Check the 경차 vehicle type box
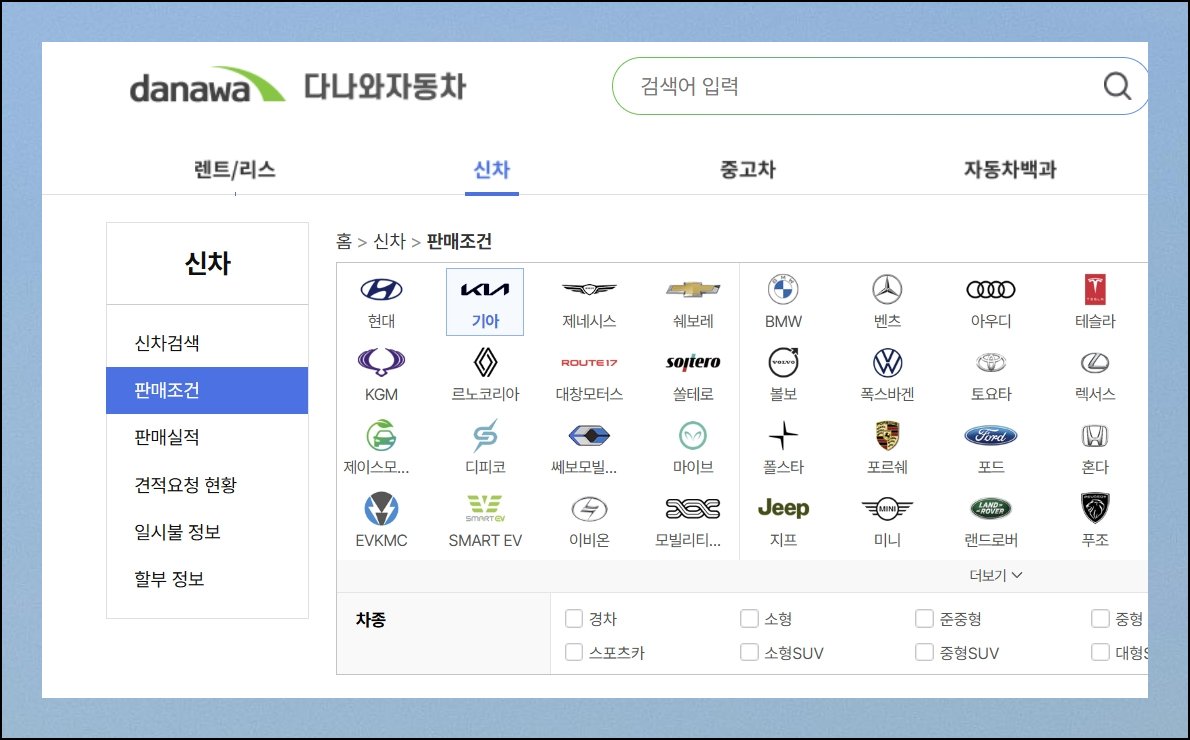The height and width of the screenshot is (740, 1190). [x=574, y=619]
